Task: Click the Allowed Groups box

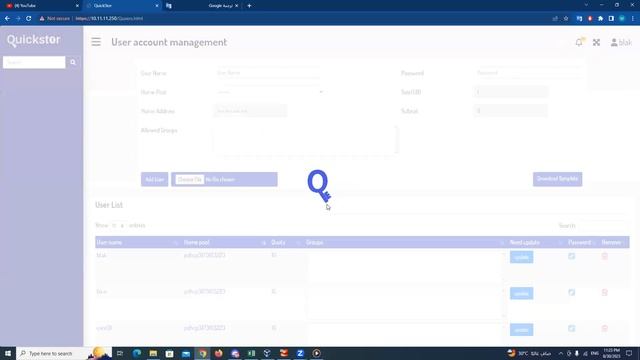Action: click(x=305, y=139)
